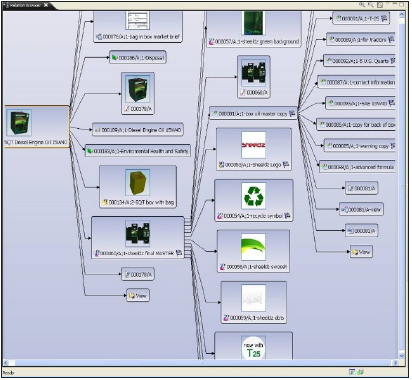This screenshot has width=412, height=380.
Task: Select the warning copy node
Action: [x=360, y=146]
